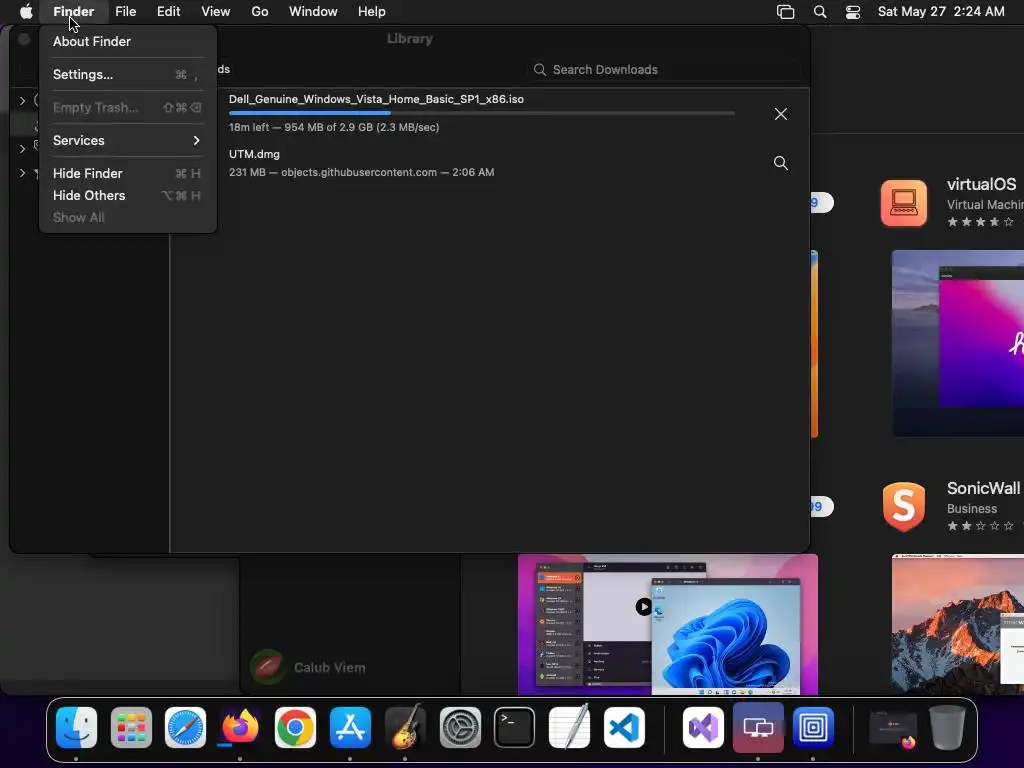Open the Window menu
Image resolution: width=1024 pixels, height=768 pixels.
[x=313, y=12]
